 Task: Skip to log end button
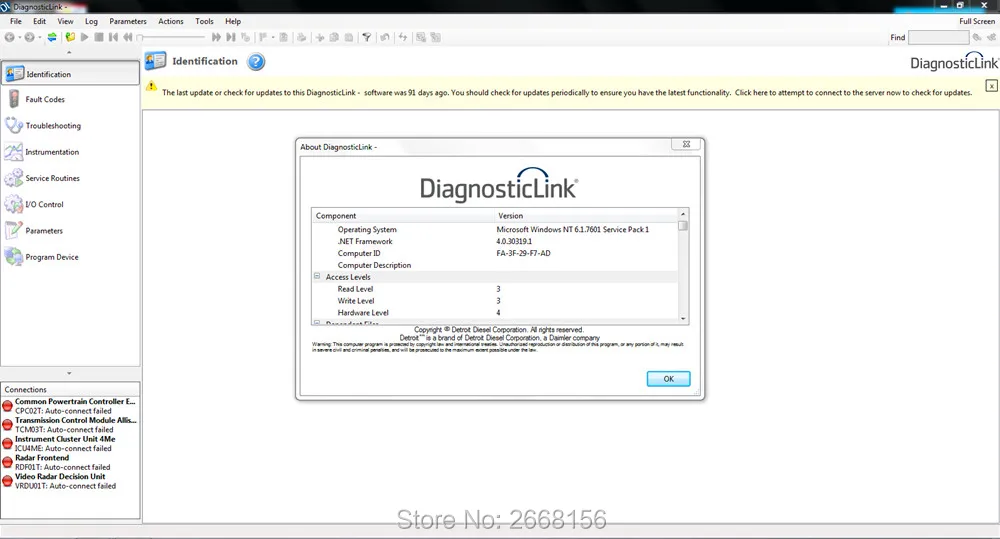click(x=231, y=37)
